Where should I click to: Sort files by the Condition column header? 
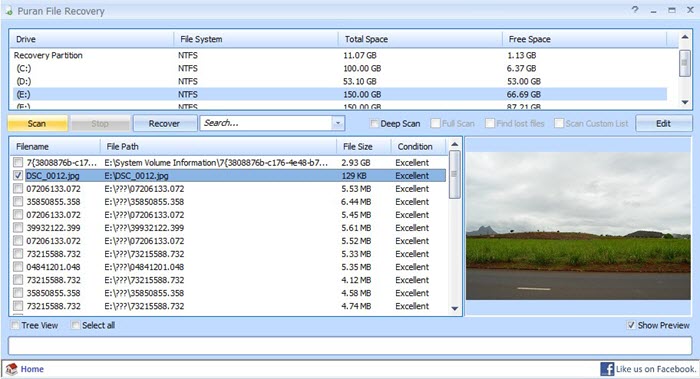(x=418, y=146)
